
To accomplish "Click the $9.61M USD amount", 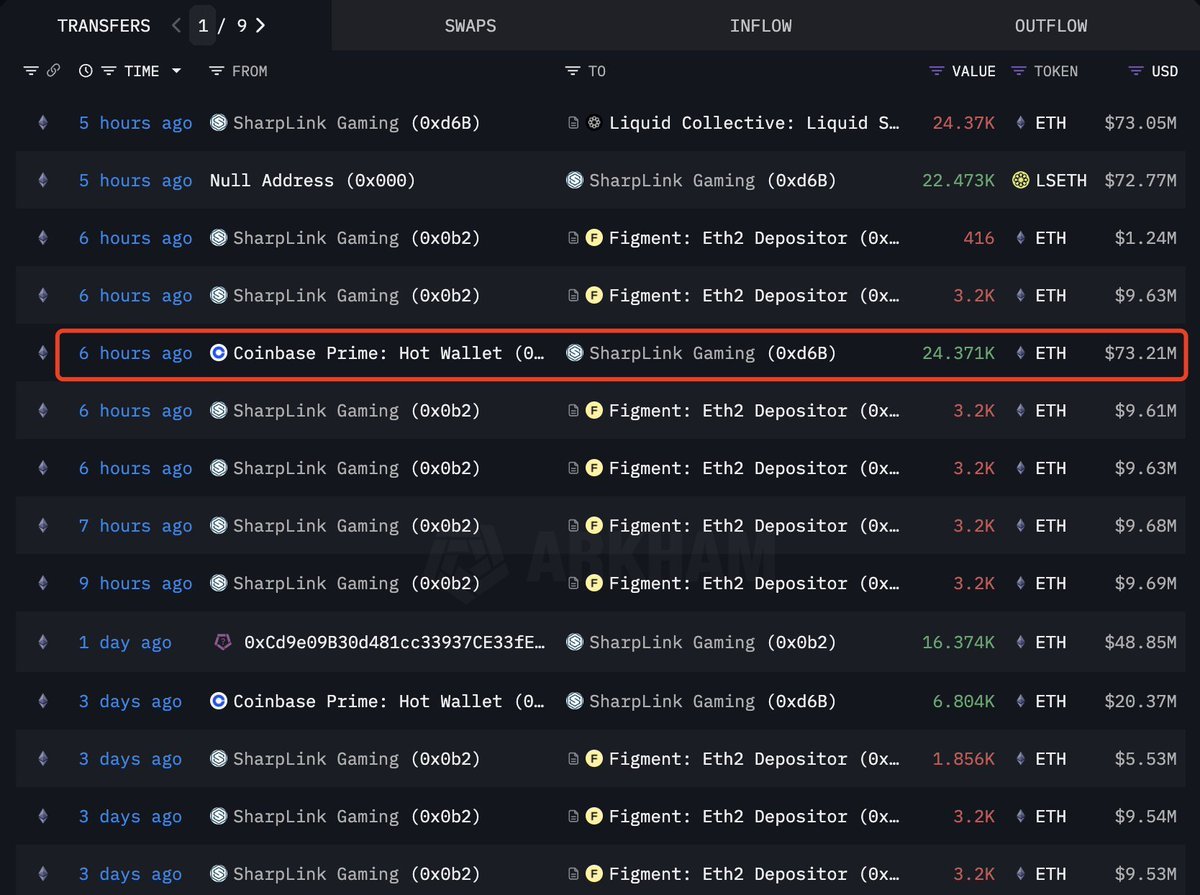I will tap(1146, 411).
